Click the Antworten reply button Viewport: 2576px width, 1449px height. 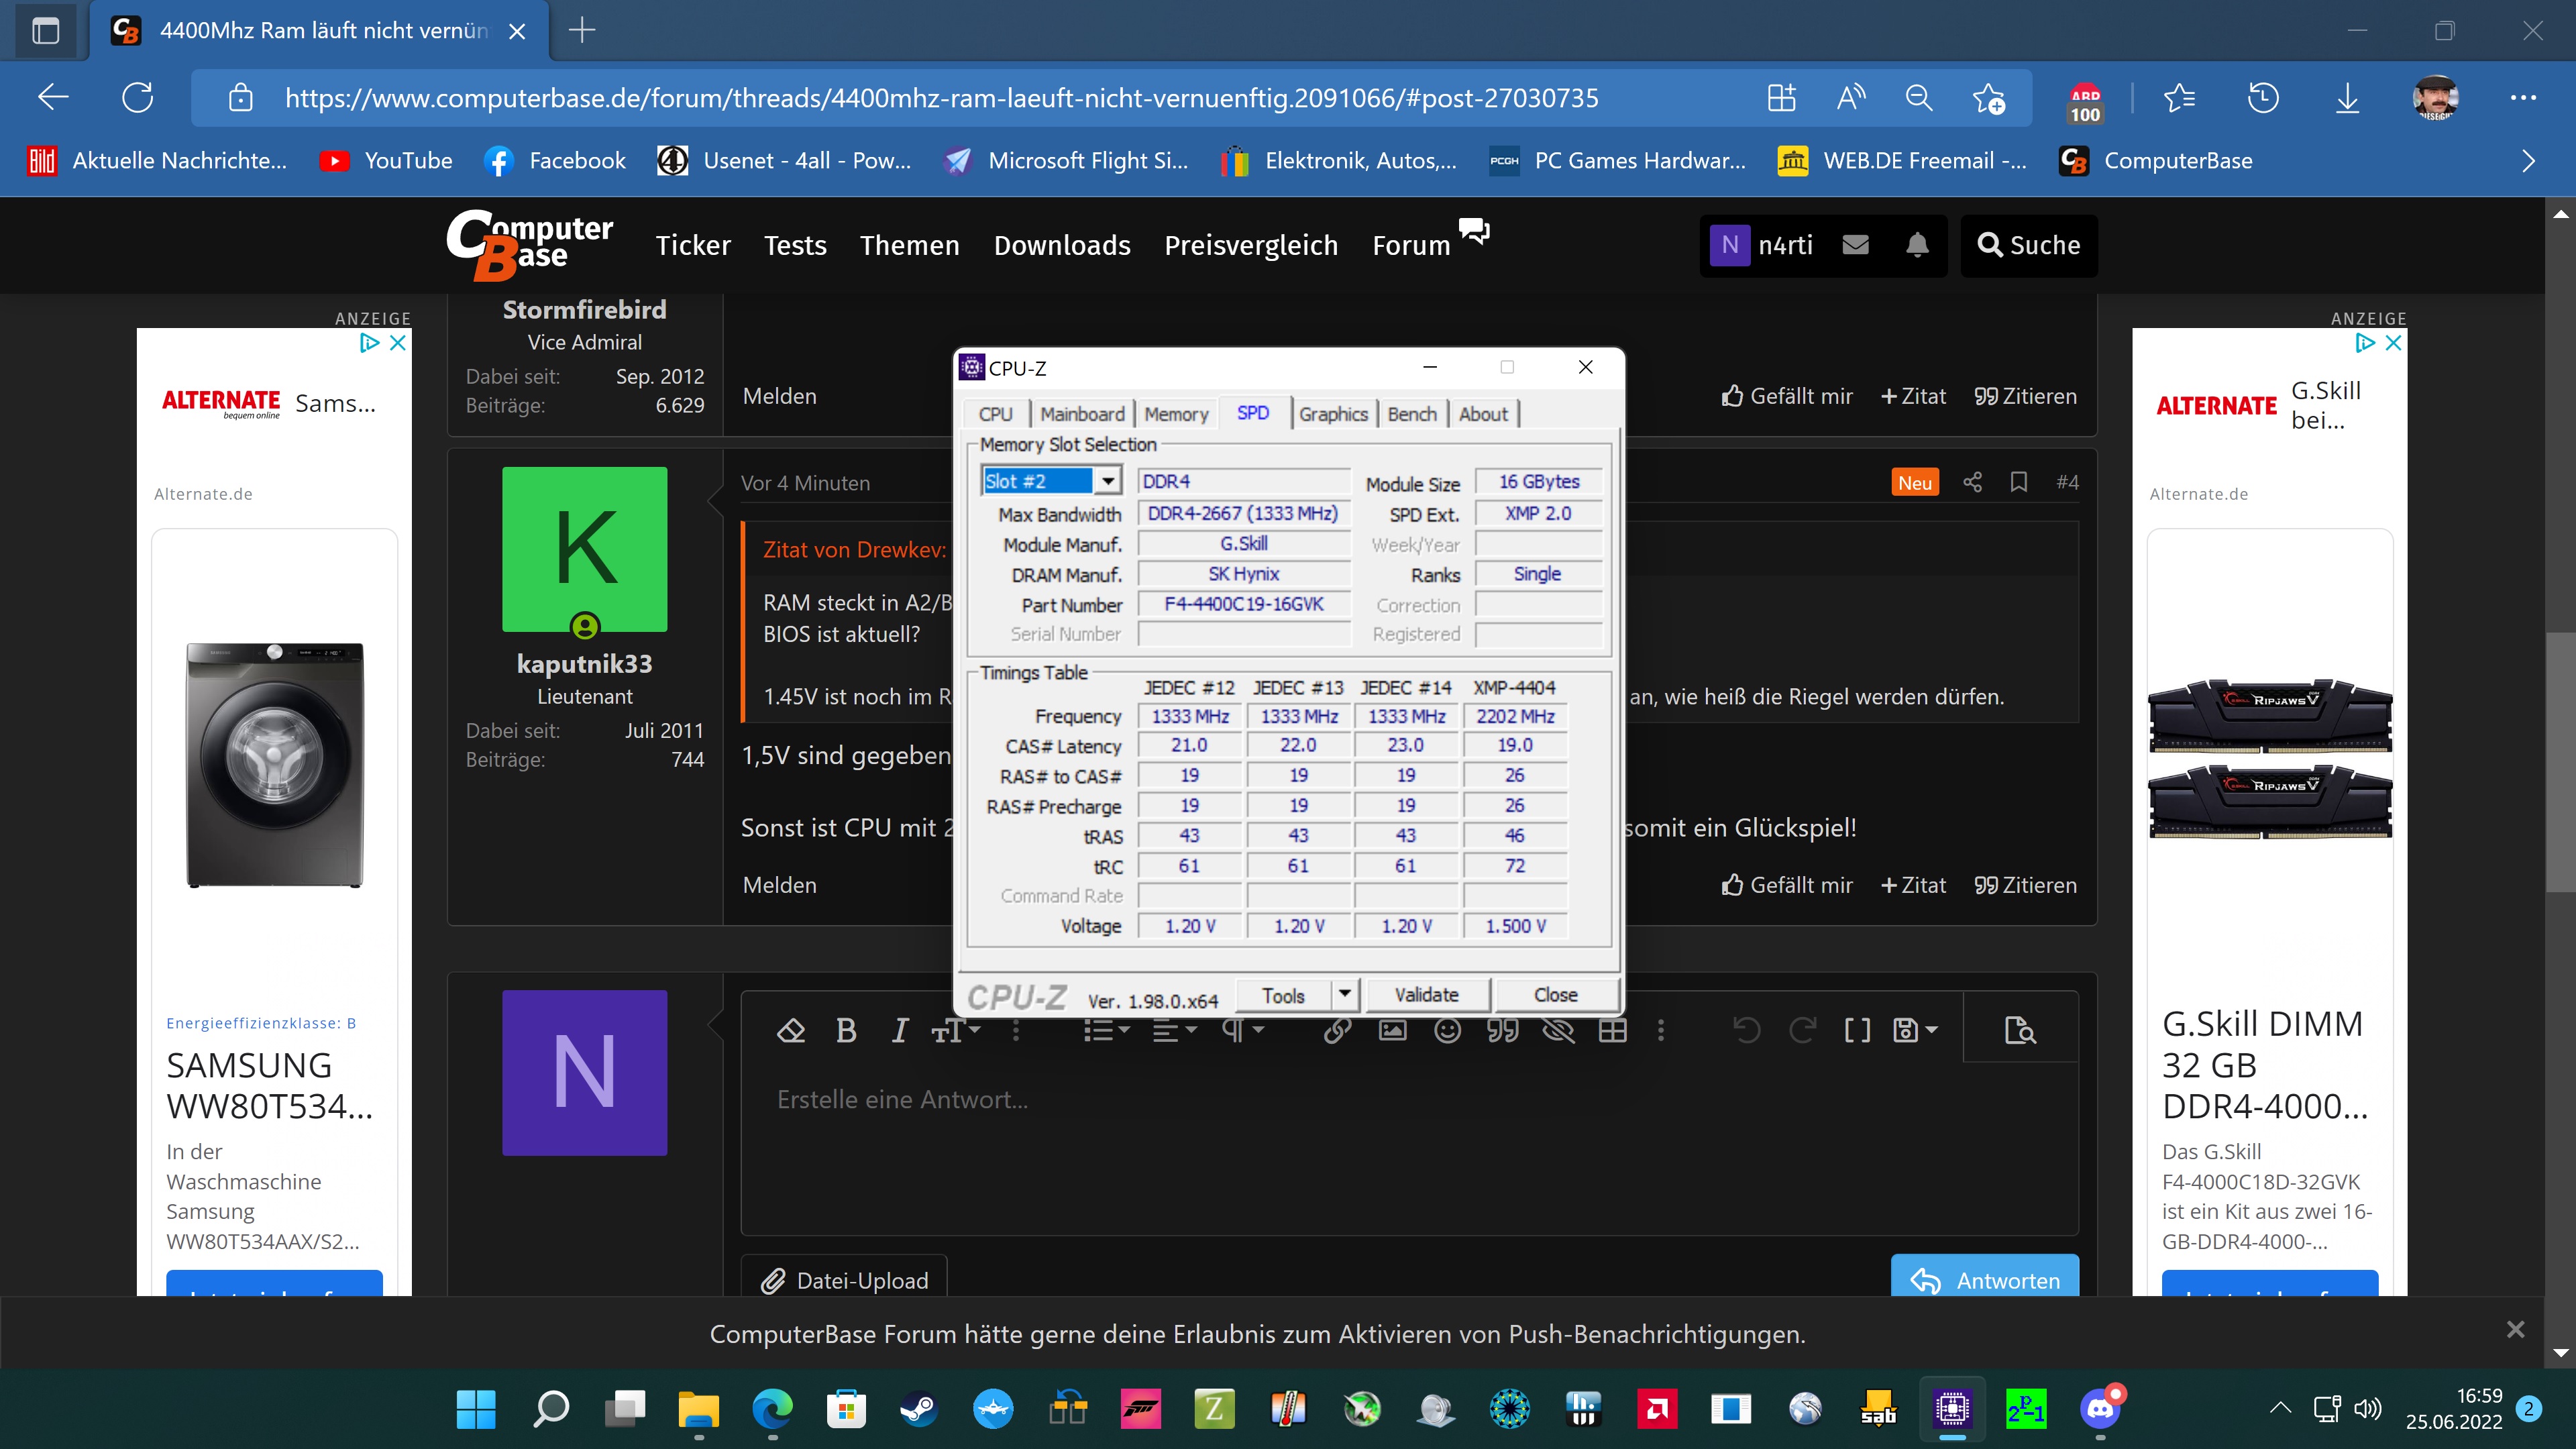(1985, 1280)
